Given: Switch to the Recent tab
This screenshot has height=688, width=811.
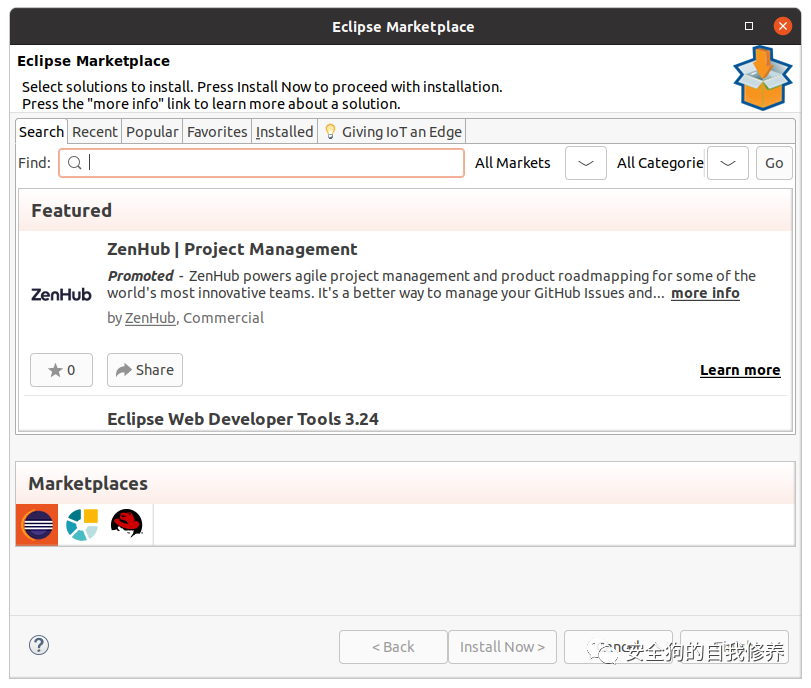Looking at the screenshot, I should click(95, 132).
